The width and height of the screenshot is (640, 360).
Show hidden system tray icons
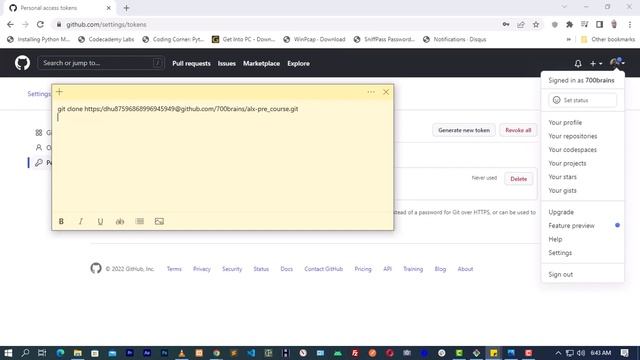pyautogui.click(x=558, y=353)
